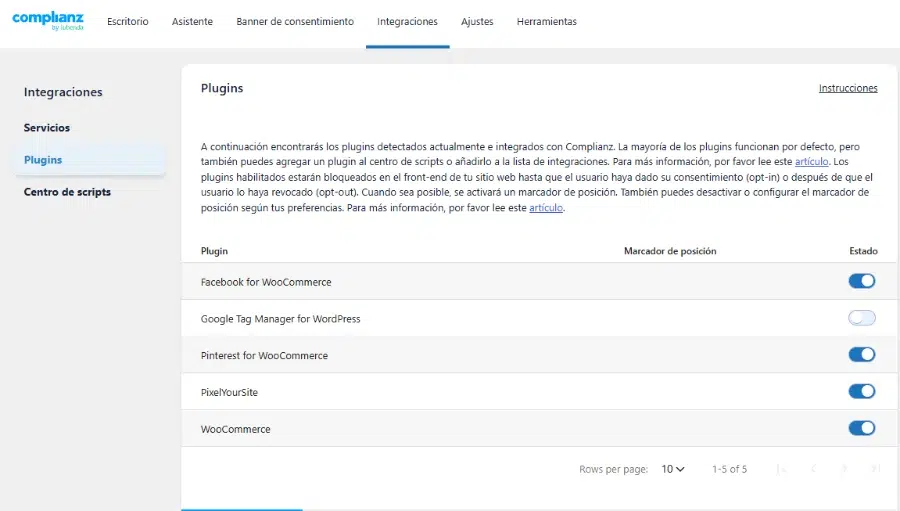The height and width of the screenshot is (511, 900).
Task: Select the Google Tag Manager for WordPress name
Action: click(x=281, y=319)
